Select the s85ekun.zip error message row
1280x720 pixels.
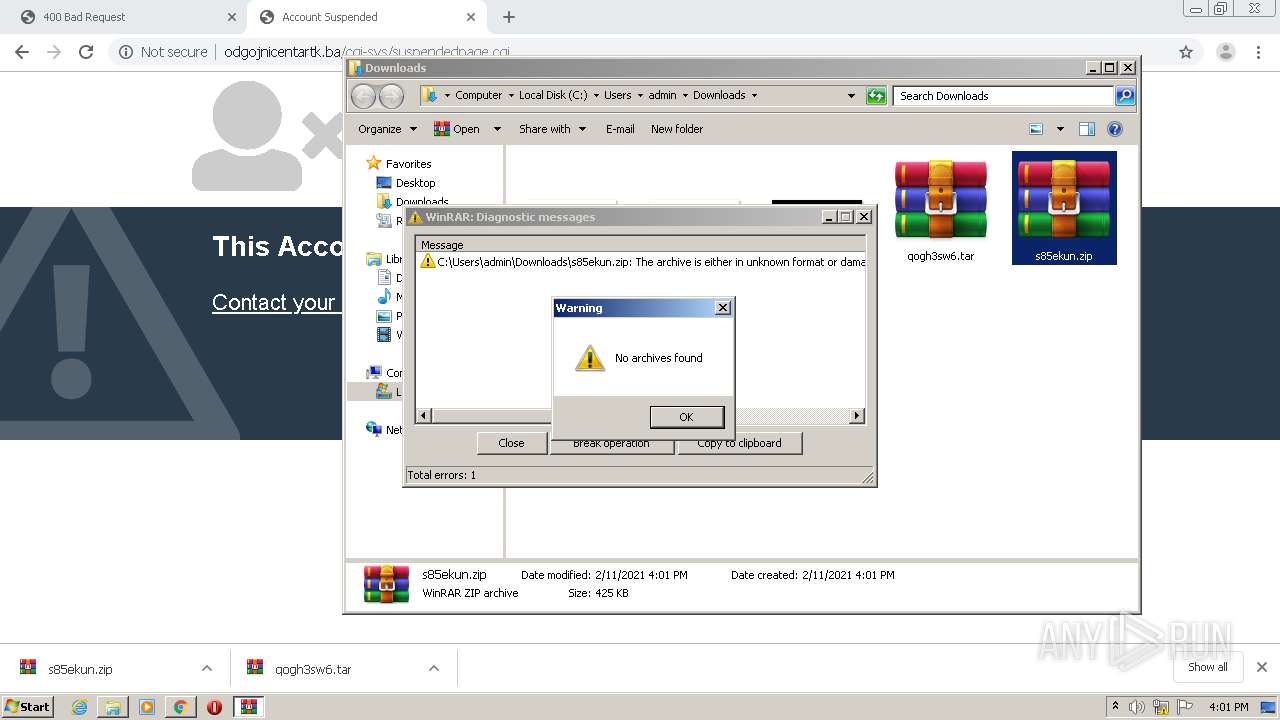[x=641, y=262]
